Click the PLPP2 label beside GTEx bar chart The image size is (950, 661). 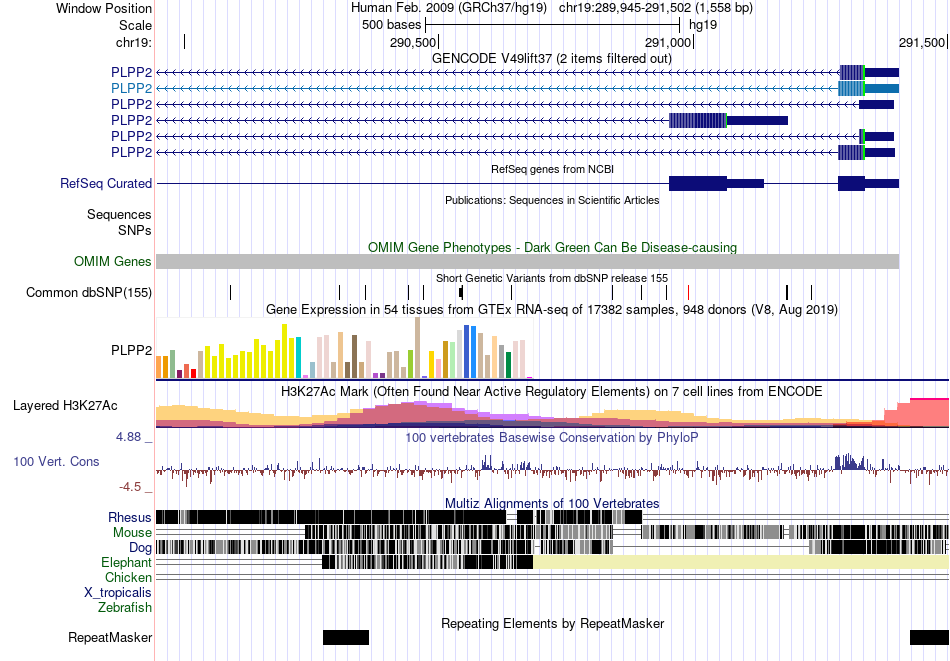coord(131,350)
